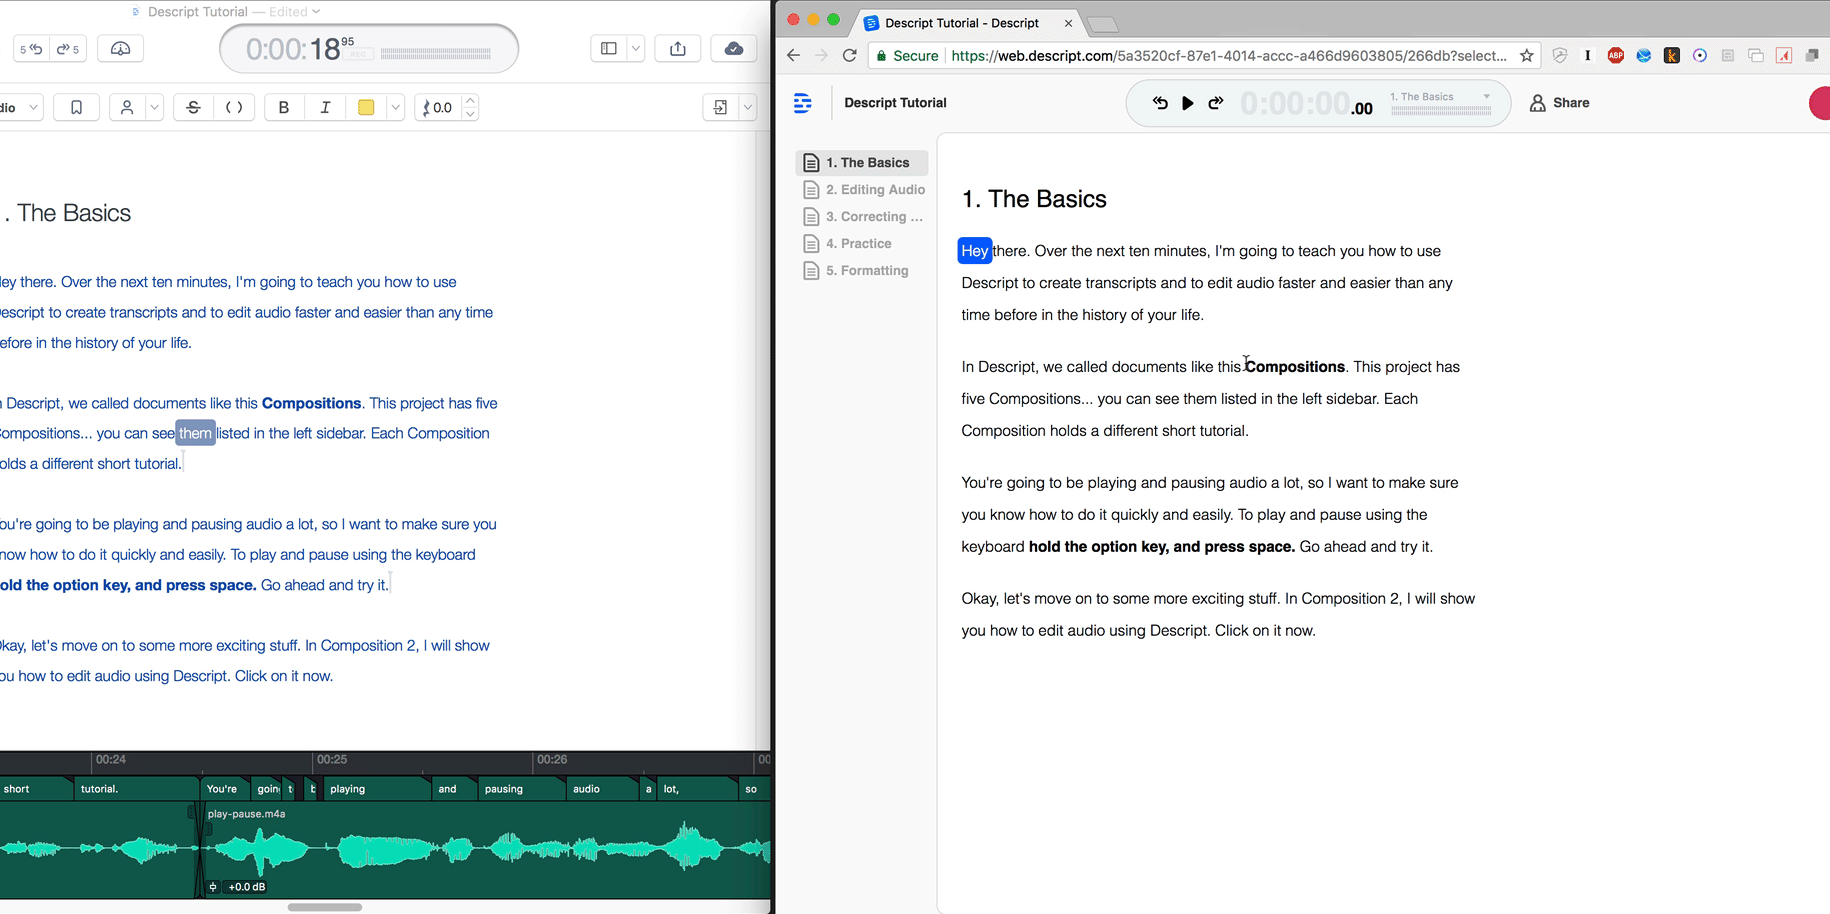Click the browser forward arrow

click(821, 56)
